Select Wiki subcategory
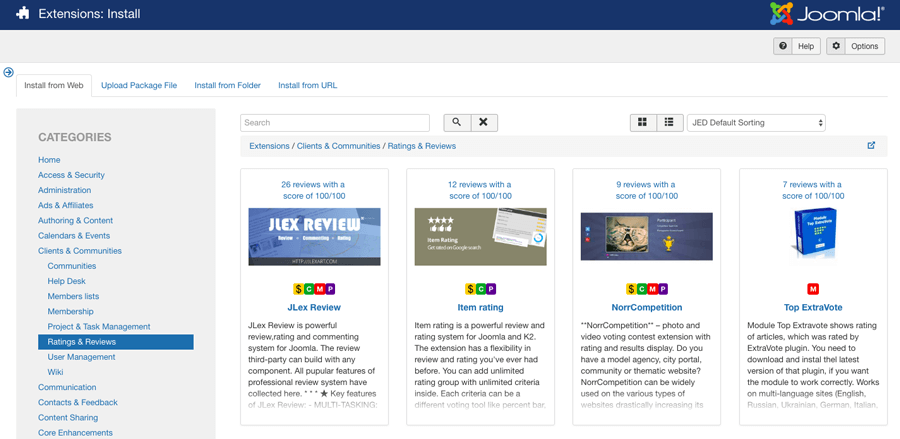 [x=56, y=372]
